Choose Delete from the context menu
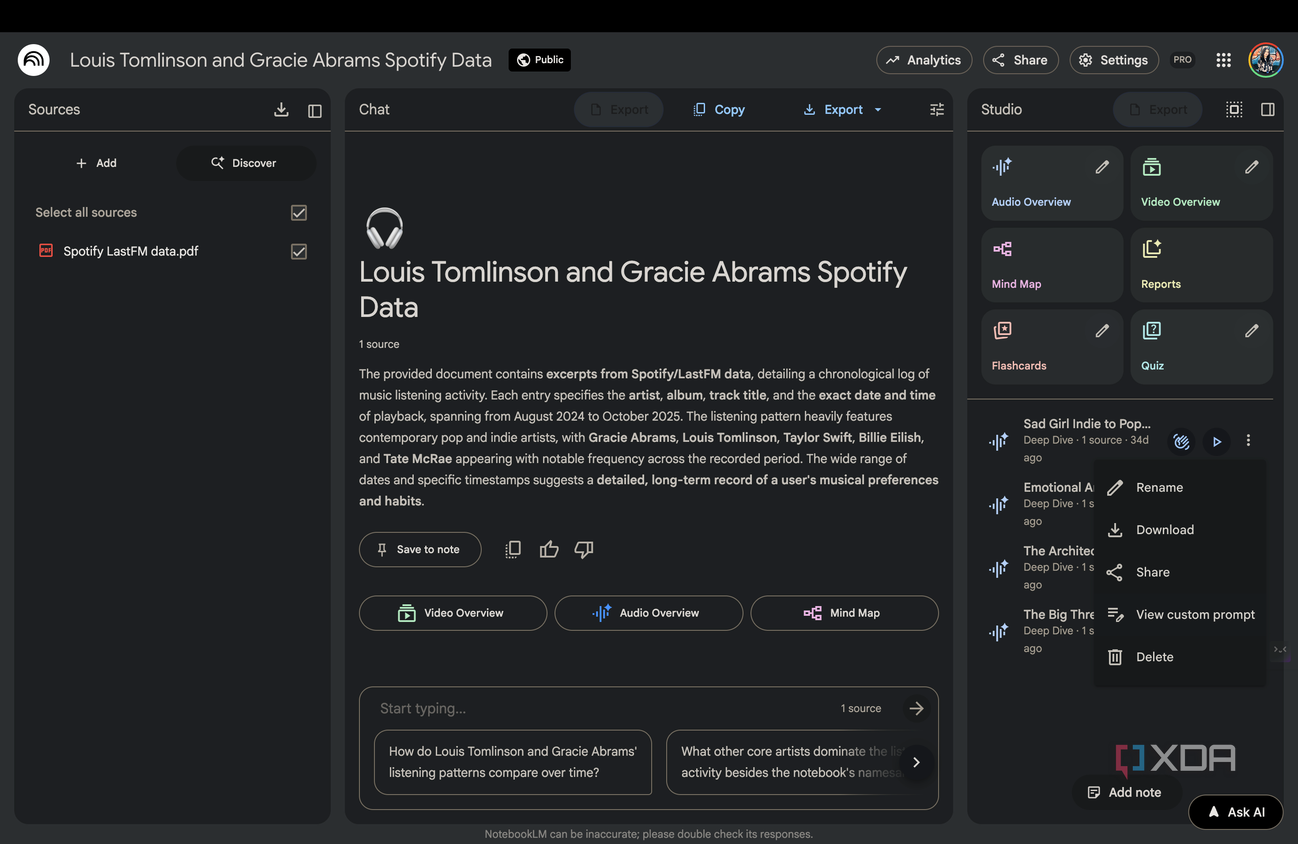The width and height of the screenshot is (1298, 844). pos(1180,657)
